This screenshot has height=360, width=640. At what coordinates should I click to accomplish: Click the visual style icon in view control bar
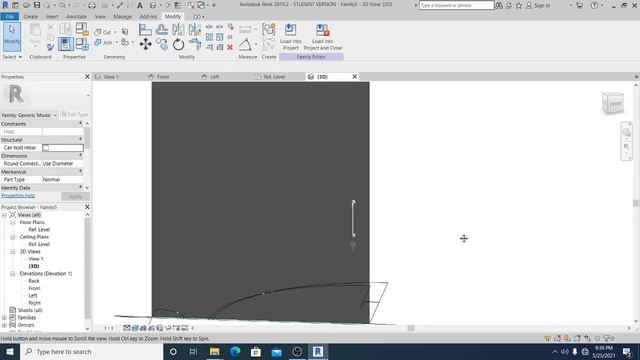coord(135,328)
